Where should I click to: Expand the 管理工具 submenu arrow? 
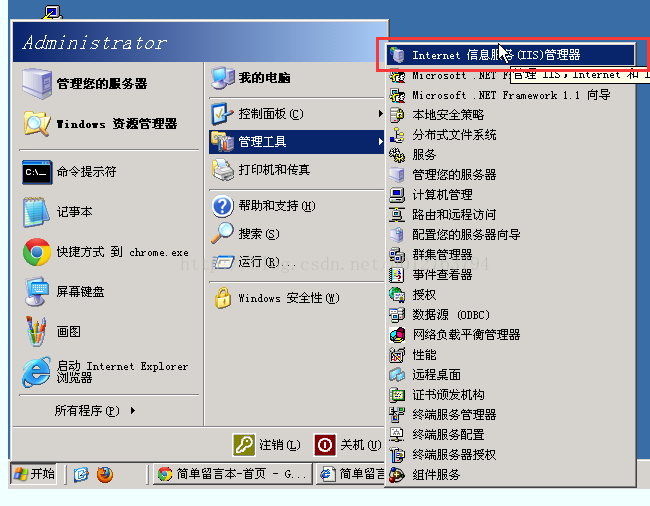click(380, 142)
